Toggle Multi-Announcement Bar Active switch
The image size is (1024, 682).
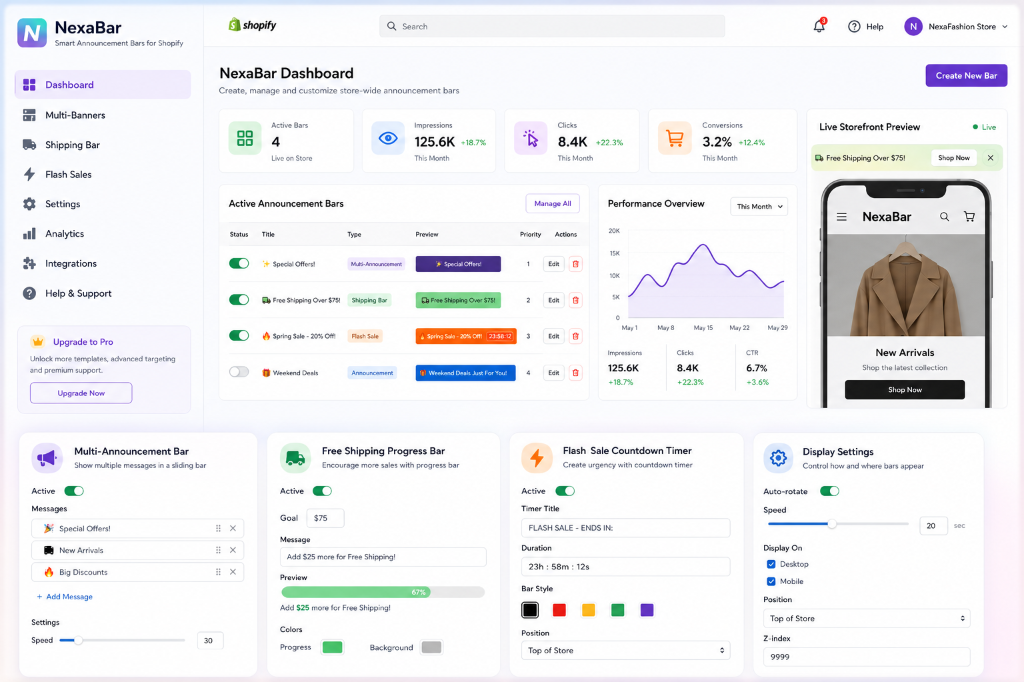click(74, 491)
